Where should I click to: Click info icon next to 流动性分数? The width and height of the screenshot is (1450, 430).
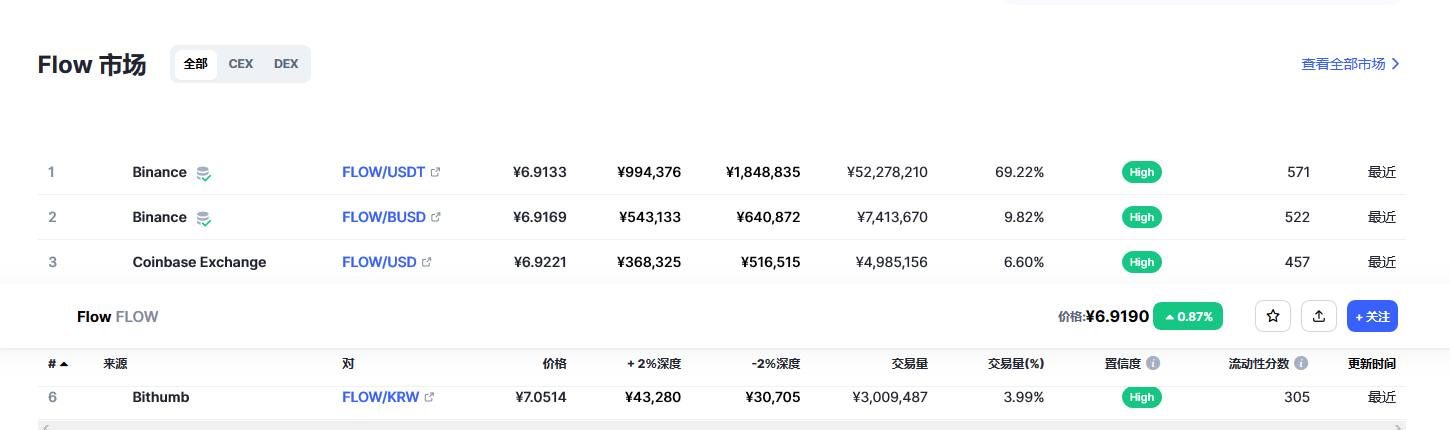coord(1301,363)
